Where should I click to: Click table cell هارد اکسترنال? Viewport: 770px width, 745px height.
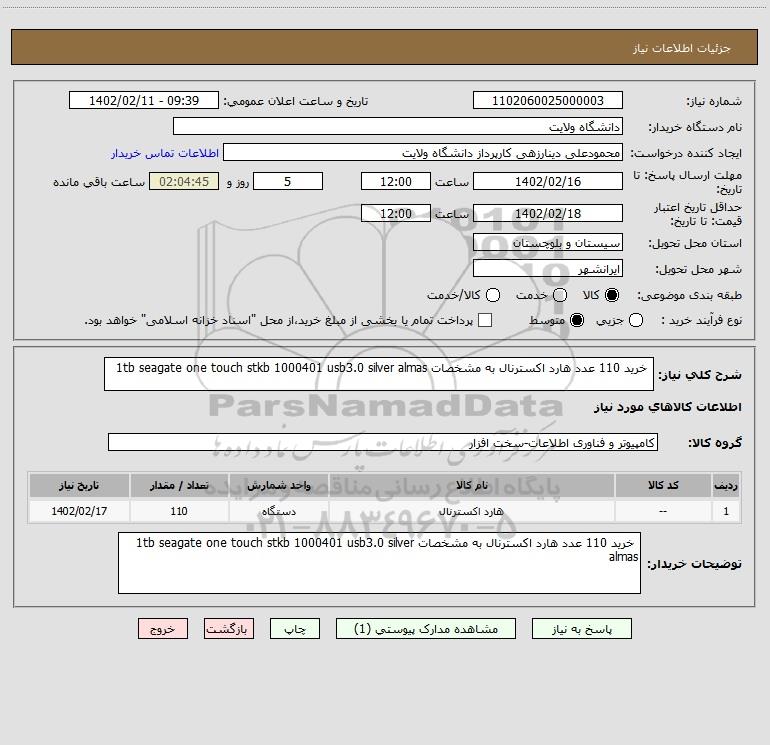click(x=471, y=511)
